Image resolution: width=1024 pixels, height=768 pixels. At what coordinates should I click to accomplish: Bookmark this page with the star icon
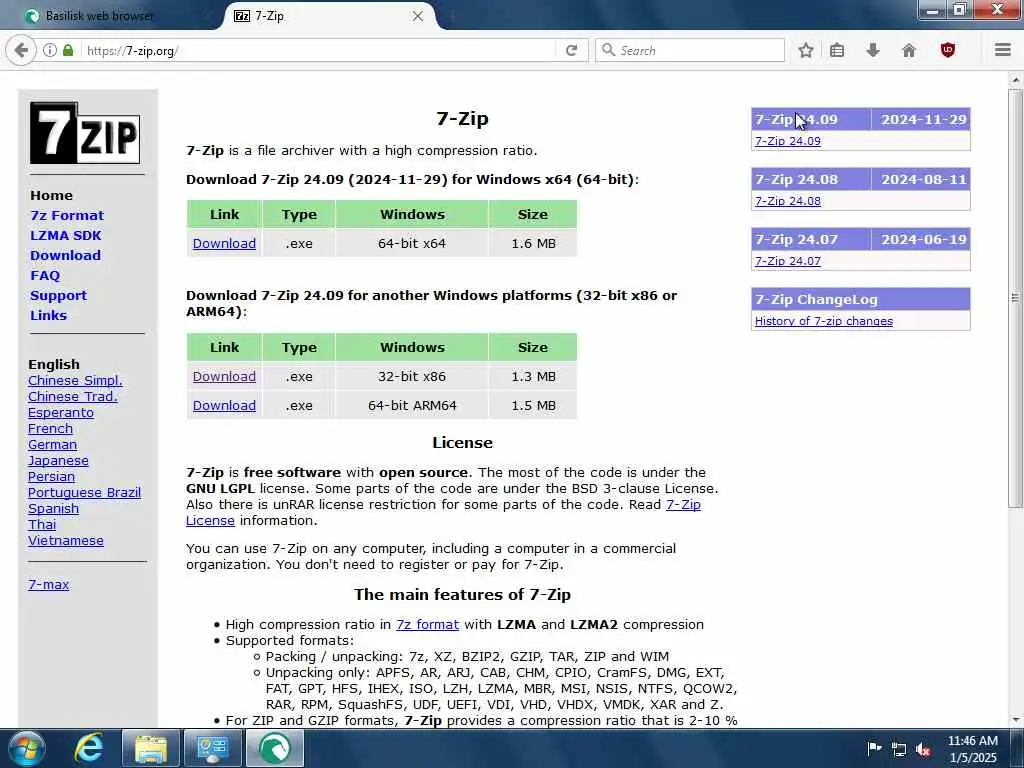point(806,50)
